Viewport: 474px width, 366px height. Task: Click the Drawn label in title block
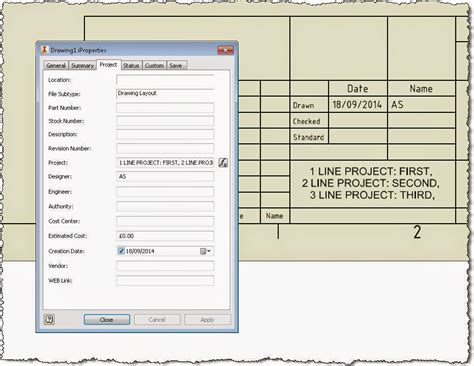[303, 105]
